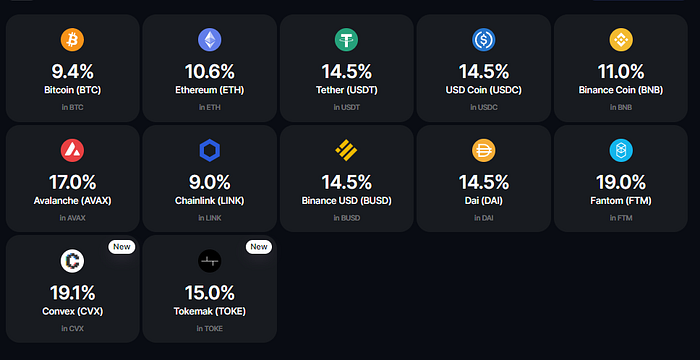Choose the blue USD Coin icon
700x360 pixels.
point(483,40)
